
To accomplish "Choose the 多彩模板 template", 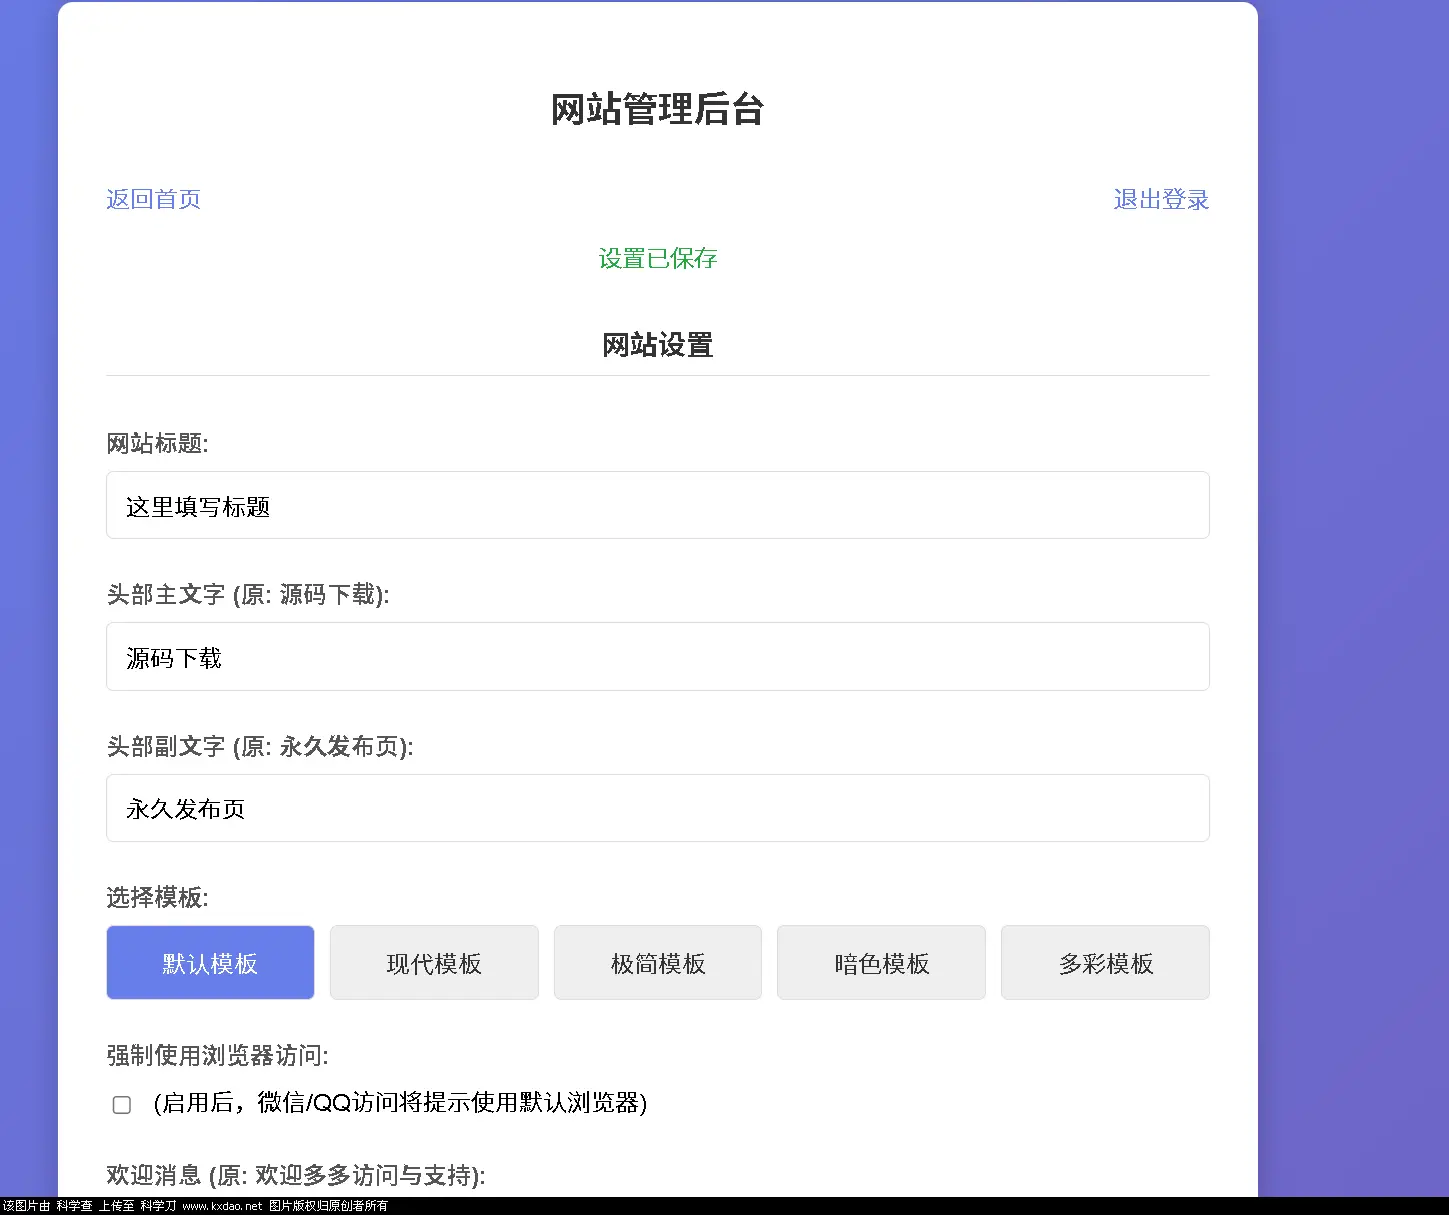I will pos(1105,962).
